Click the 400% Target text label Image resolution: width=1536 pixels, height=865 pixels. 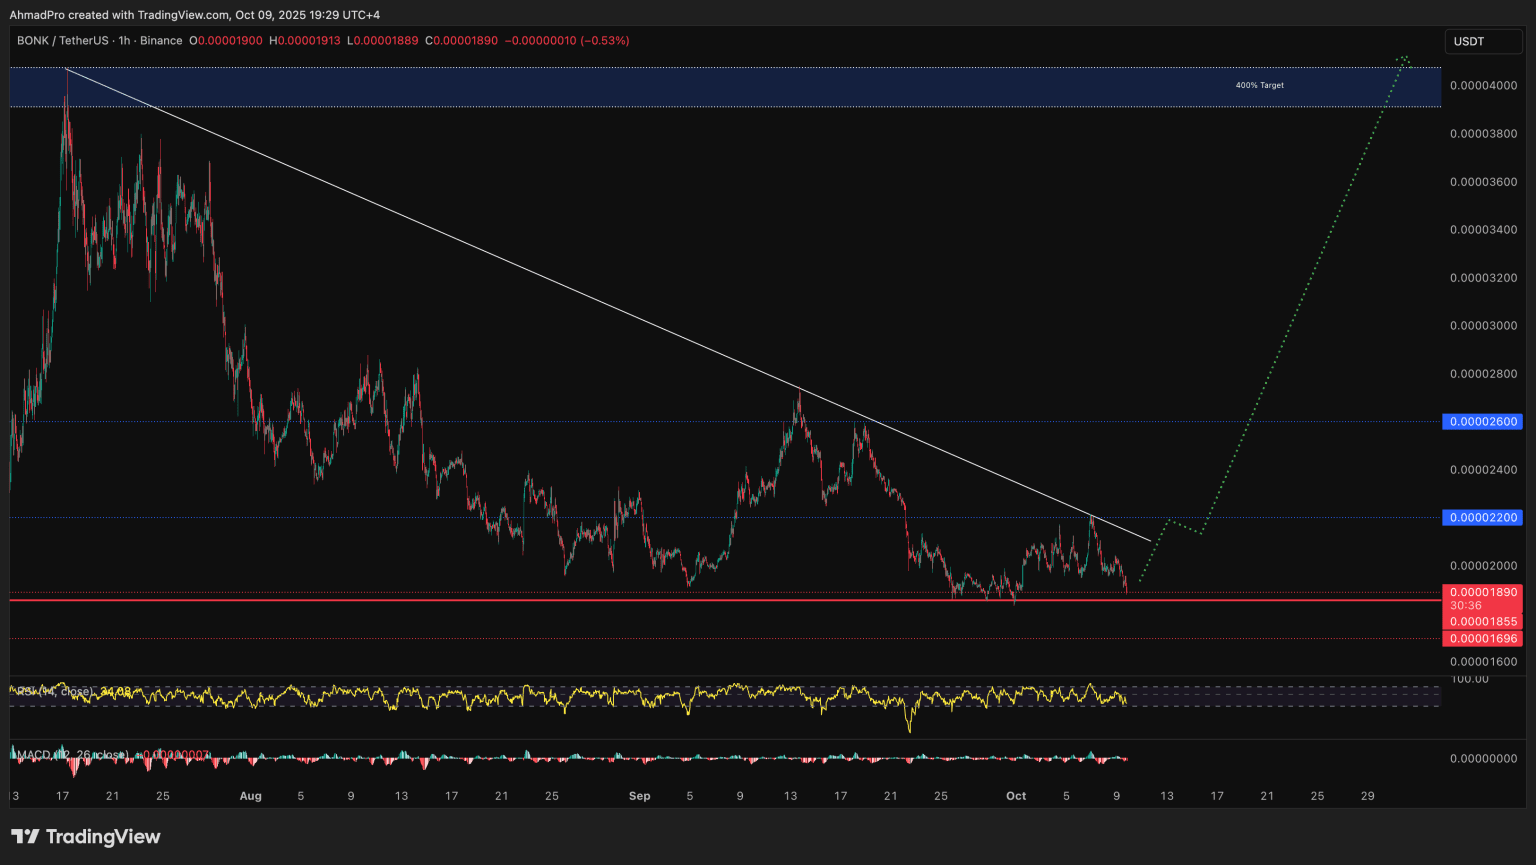click(x=1259, y=86)
